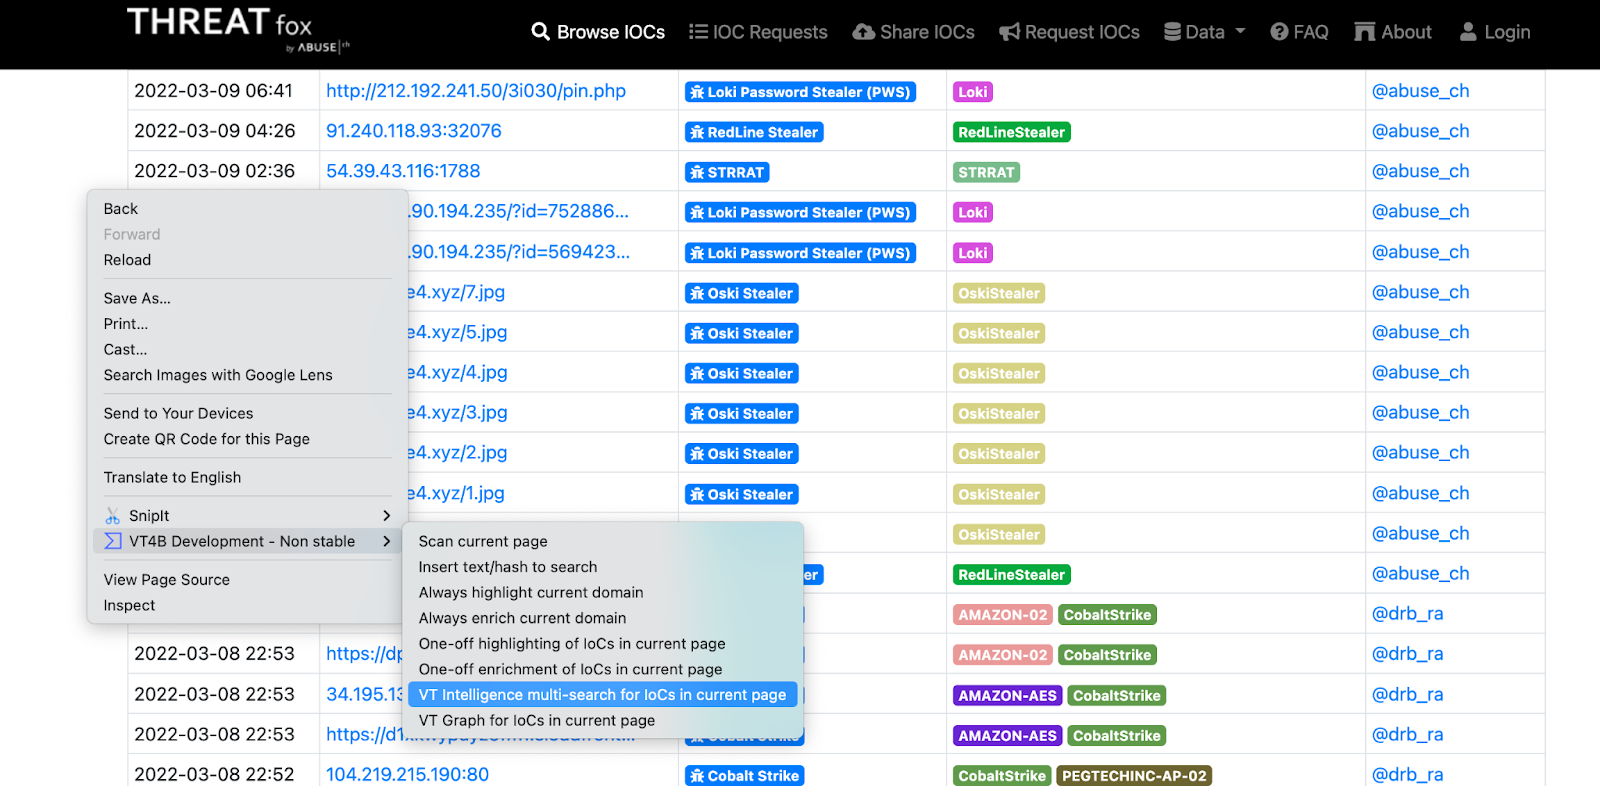Click the RedLineStealer tag in 04:26 row
This screenshot has width=1600, height=786.
pyautogui.click(x=1012, y=132)
